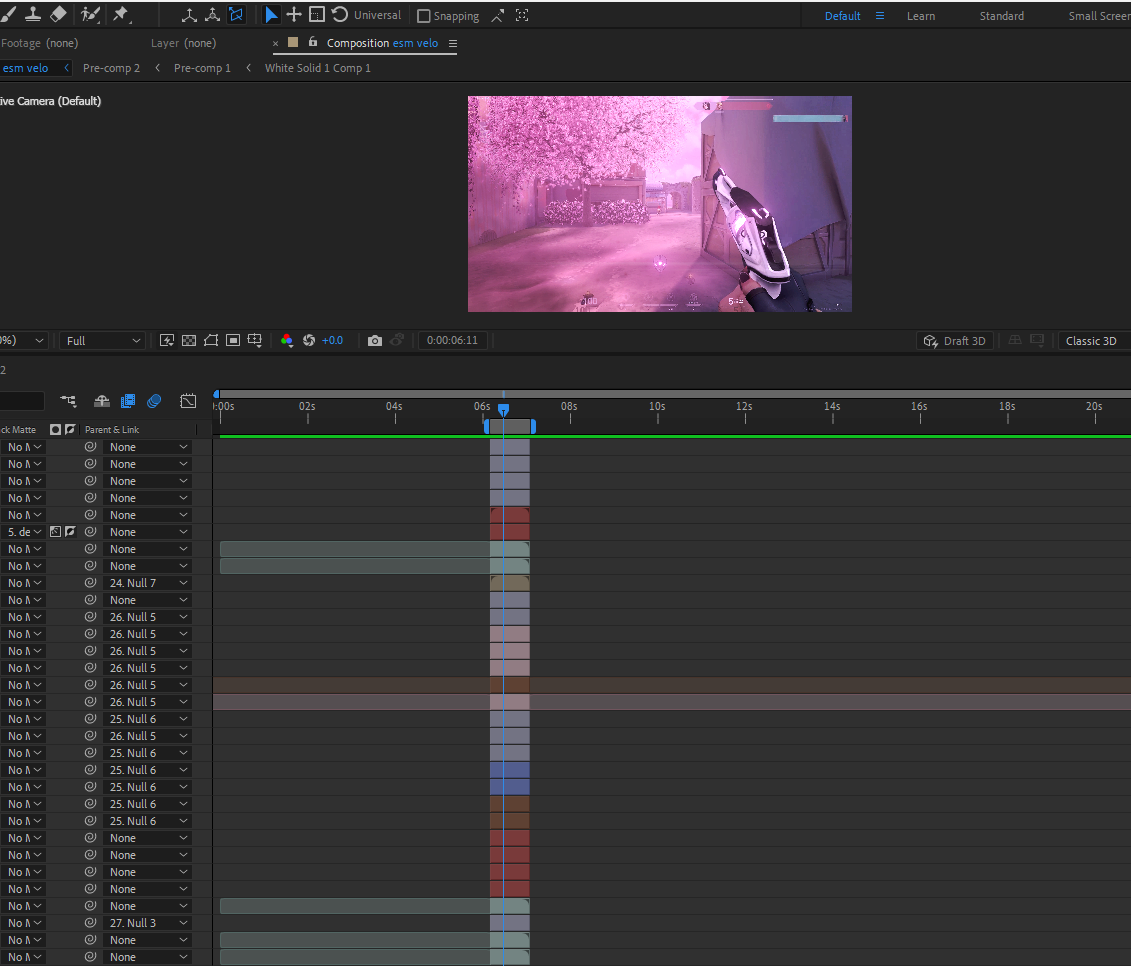Open the 24. Null 7 parent dropdown
This screenshot has height=966, width=1131.
tap(147, 583)
